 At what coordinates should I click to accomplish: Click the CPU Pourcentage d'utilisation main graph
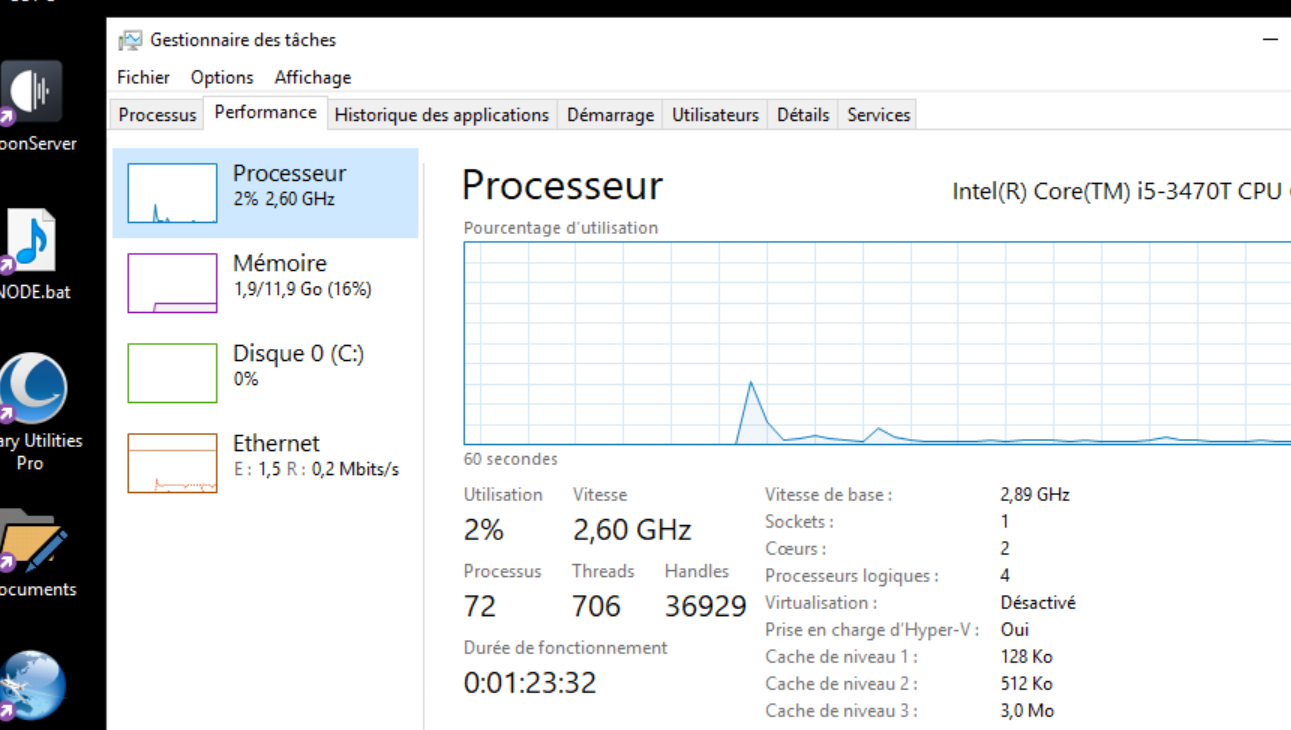tap(877, 343)
